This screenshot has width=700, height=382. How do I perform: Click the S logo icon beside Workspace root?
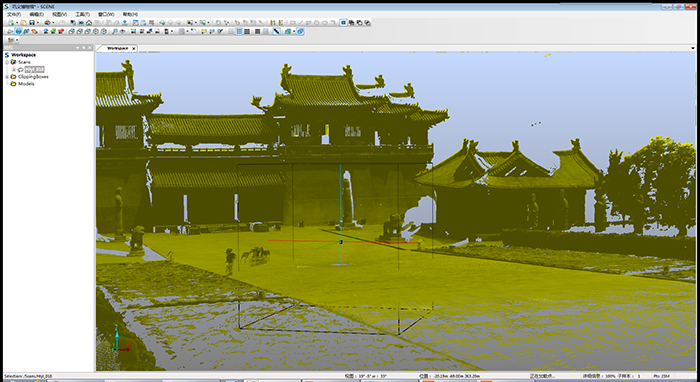(7, 55)
